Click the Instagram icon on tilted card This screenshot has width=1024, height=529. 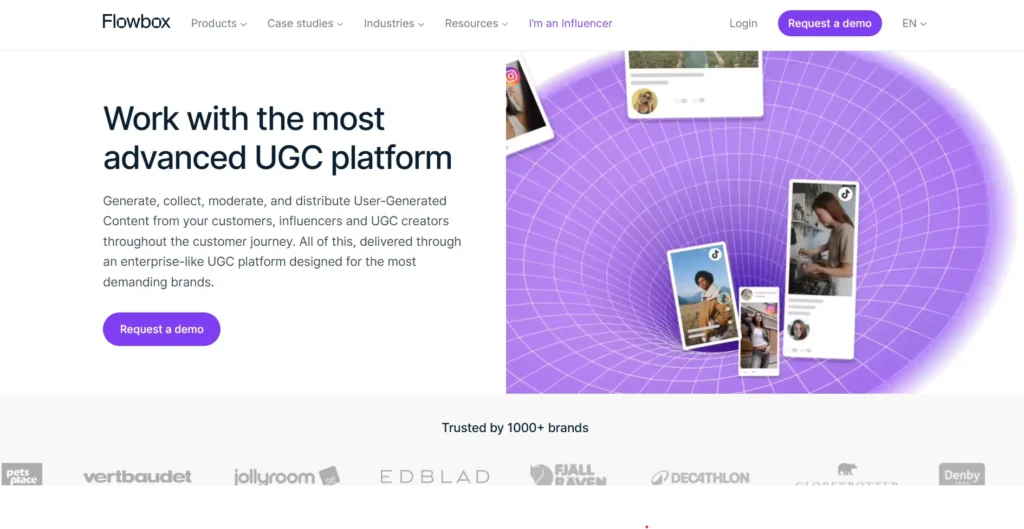[512, 76]
